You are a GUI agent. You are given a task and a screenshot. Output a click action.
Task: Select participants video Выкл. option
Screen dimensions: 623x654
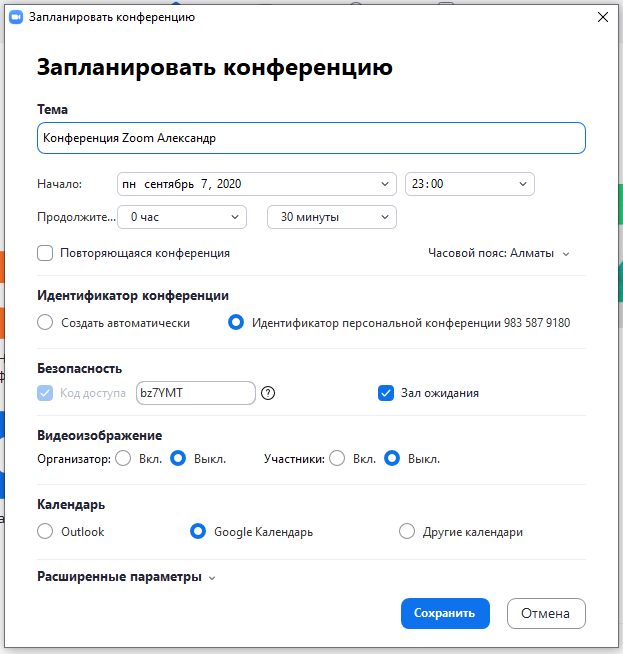(x=392, y=458)
